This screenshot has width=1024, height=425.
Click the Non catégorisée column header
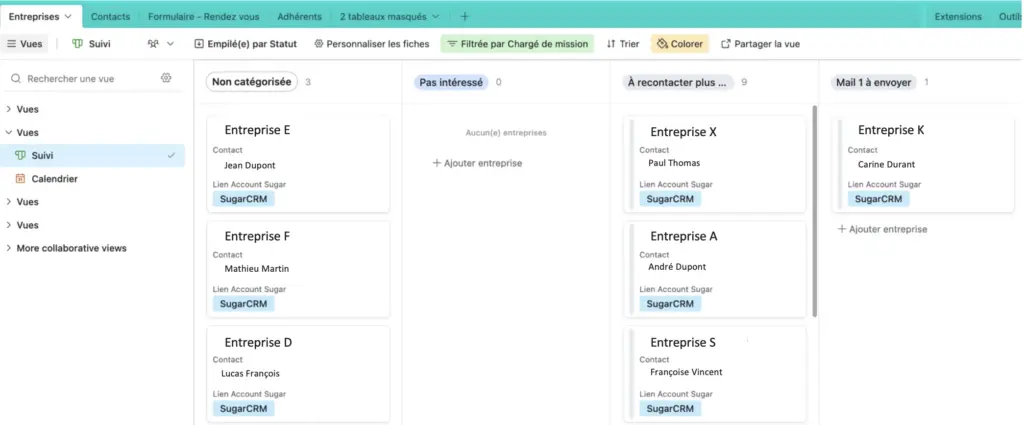(251, 82)
